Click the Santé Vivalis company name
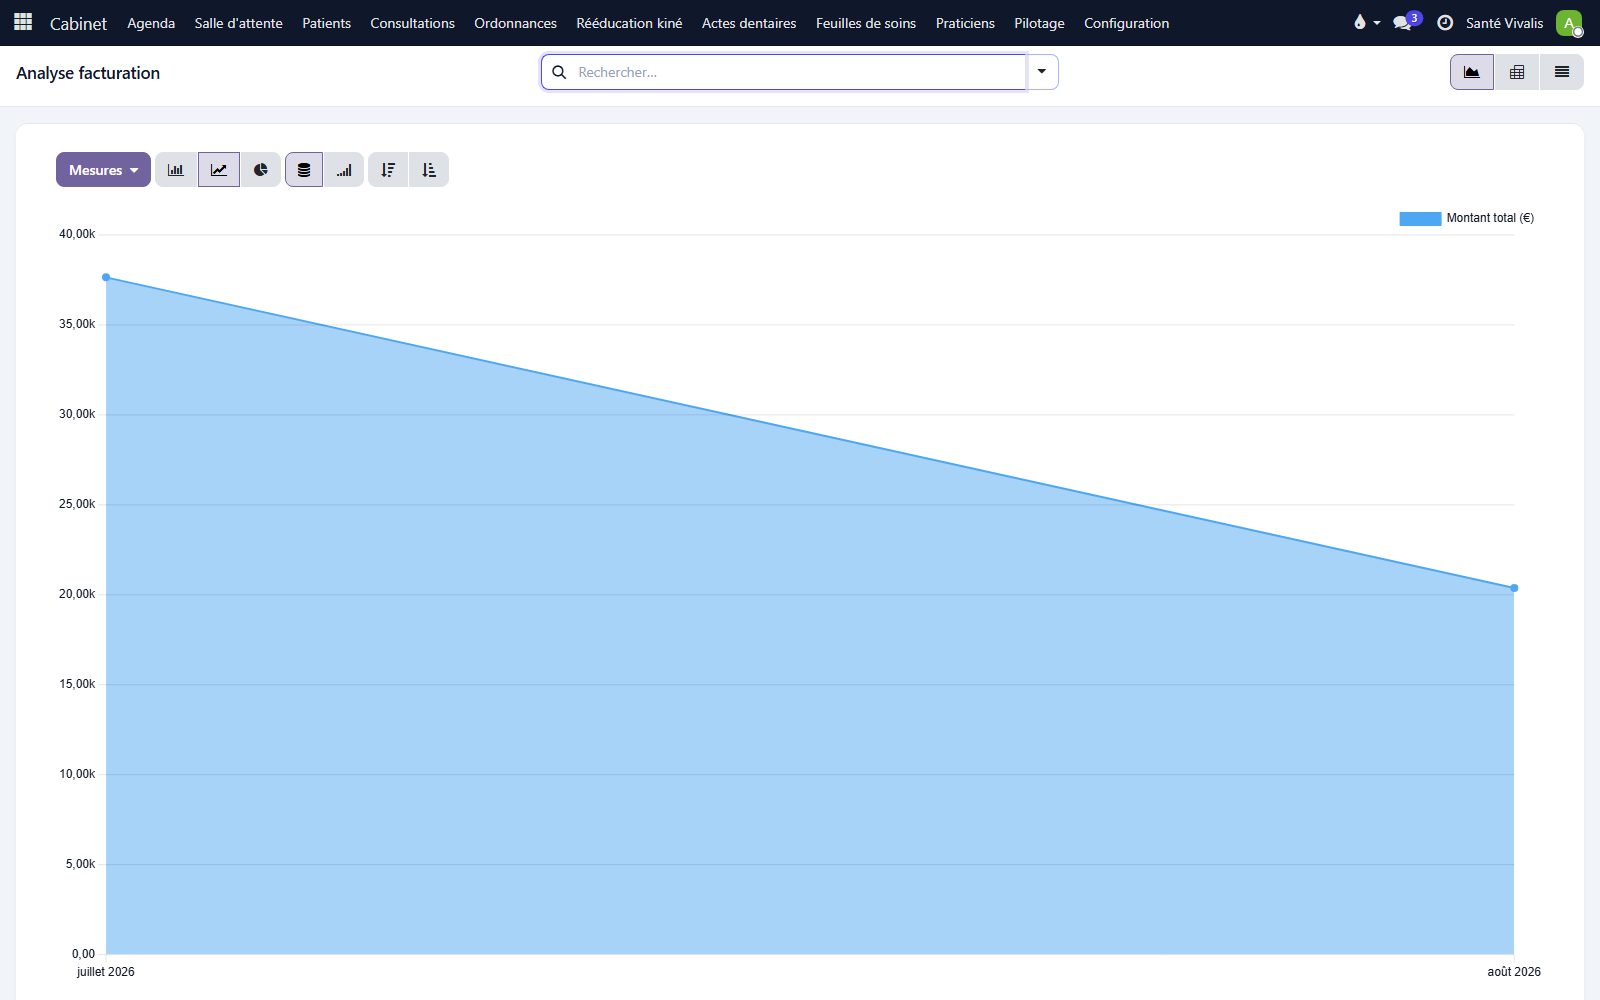The width and height of the screenshot is (1600, 1000). click(x=1504, y=23)
